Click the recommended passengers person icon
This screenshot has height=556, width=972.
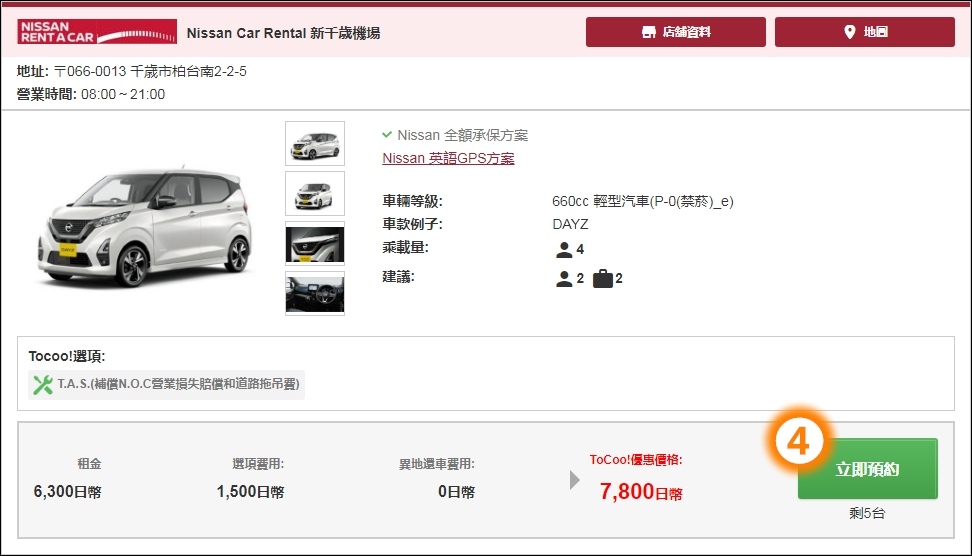(x=564, y=278)
